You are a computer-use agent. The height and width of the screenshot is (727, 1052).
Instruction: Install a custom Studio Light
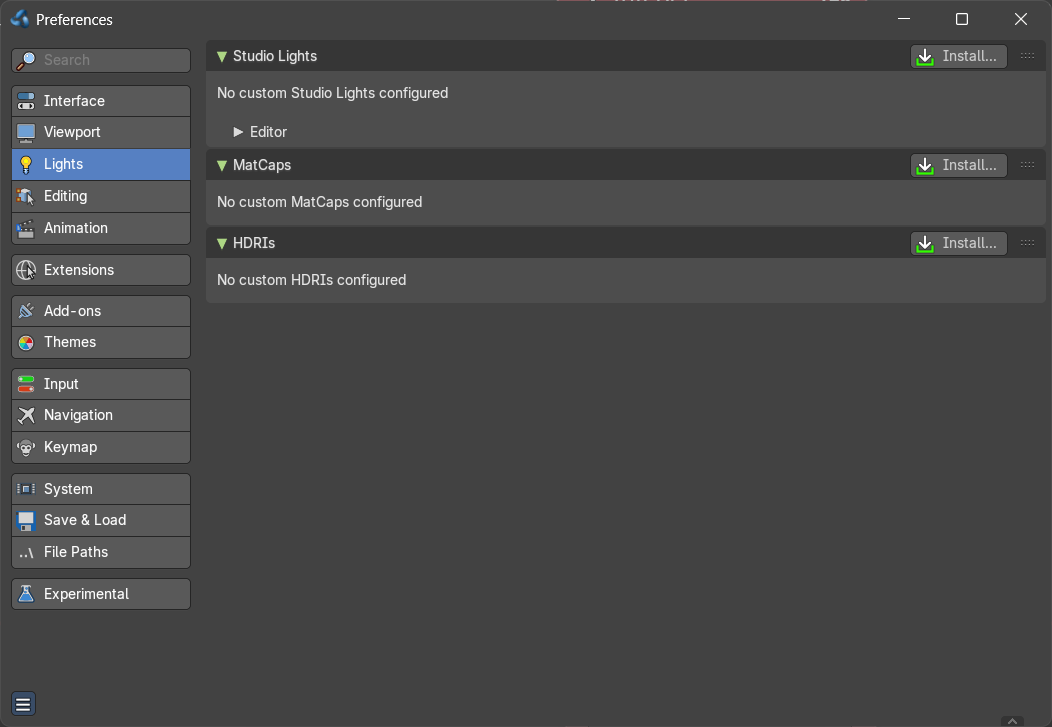point(959,56)
